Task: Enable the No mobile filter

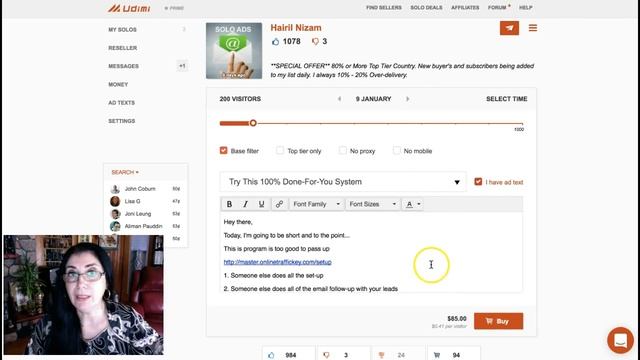Action: click(396, 150)
